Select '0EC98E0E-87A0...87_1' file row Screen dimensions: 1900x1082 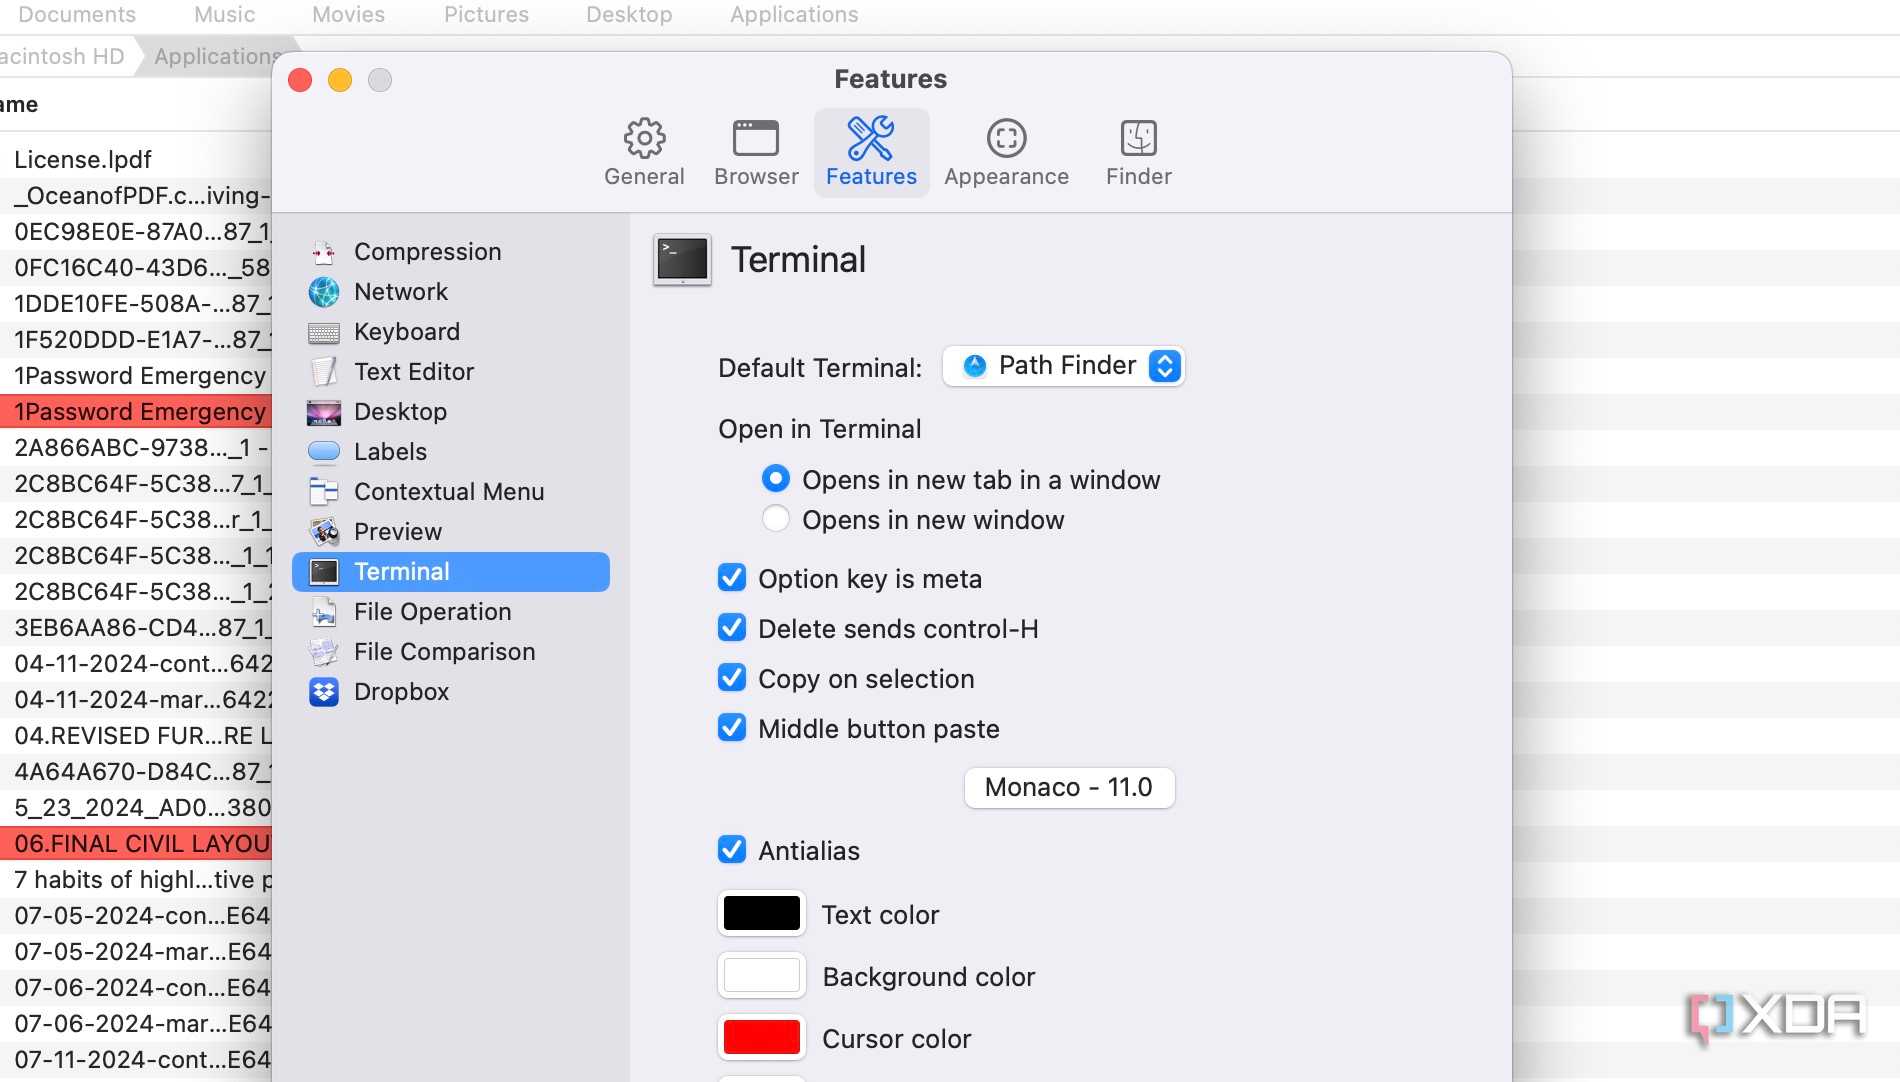coord(136,232)
